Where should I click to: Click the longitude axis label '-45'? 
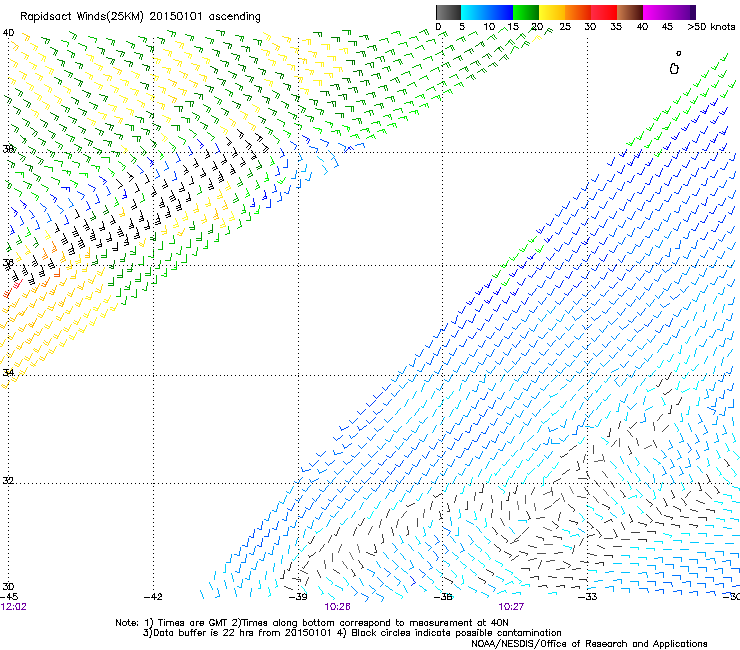9,597
